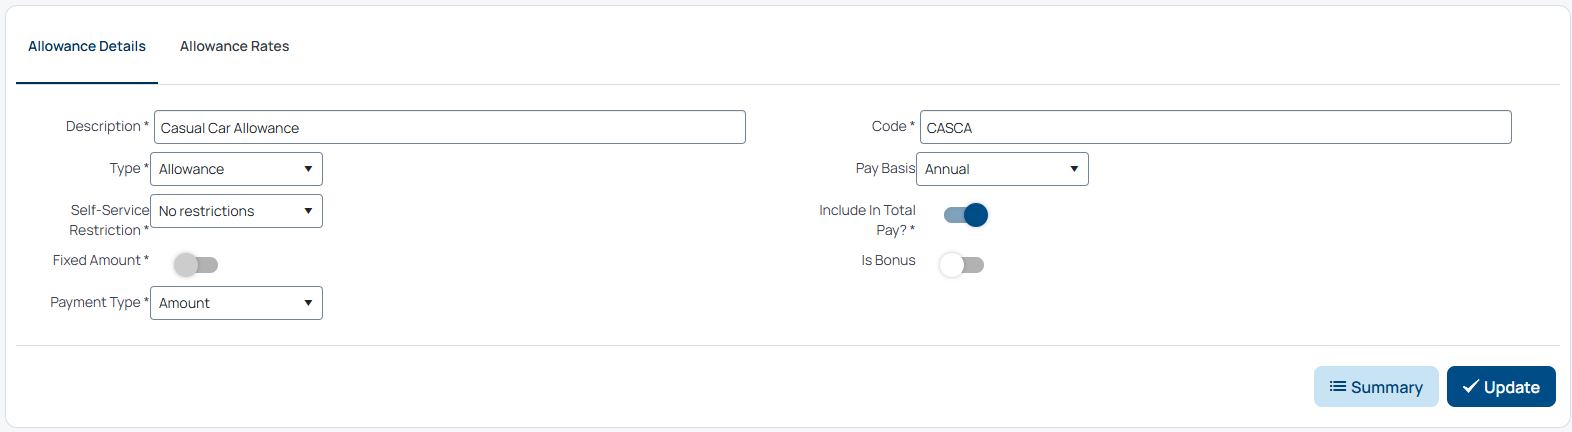Save changes with the Update button
The width and height of the screenshot is (1572, 432).
coord(1501,387)
